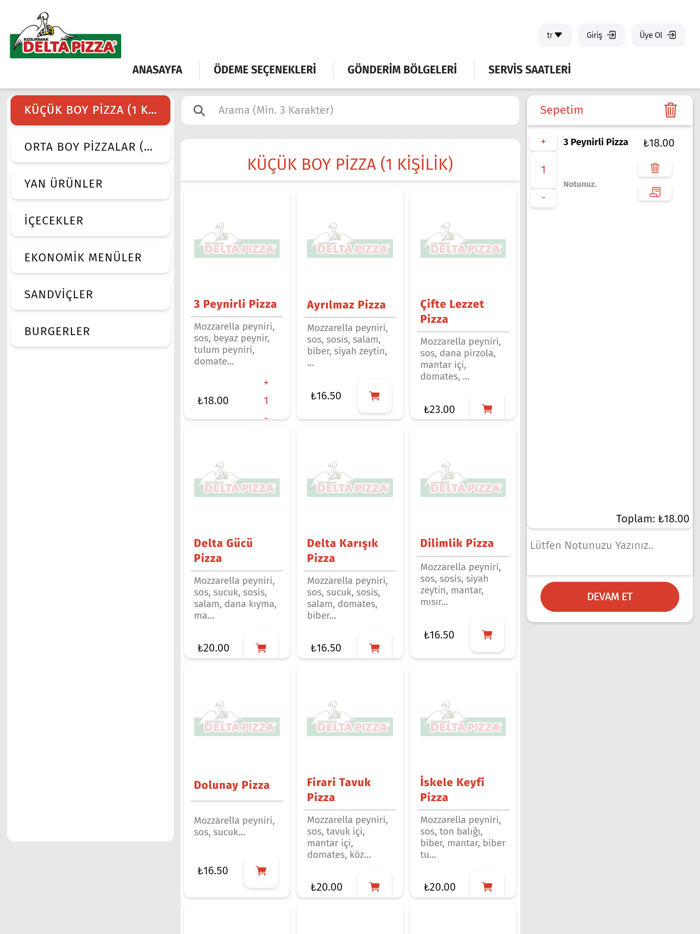This screenshot has height=934, width=700.
Task: Click the Üye Ol sign-up button
Action: [x=658, y=35]
